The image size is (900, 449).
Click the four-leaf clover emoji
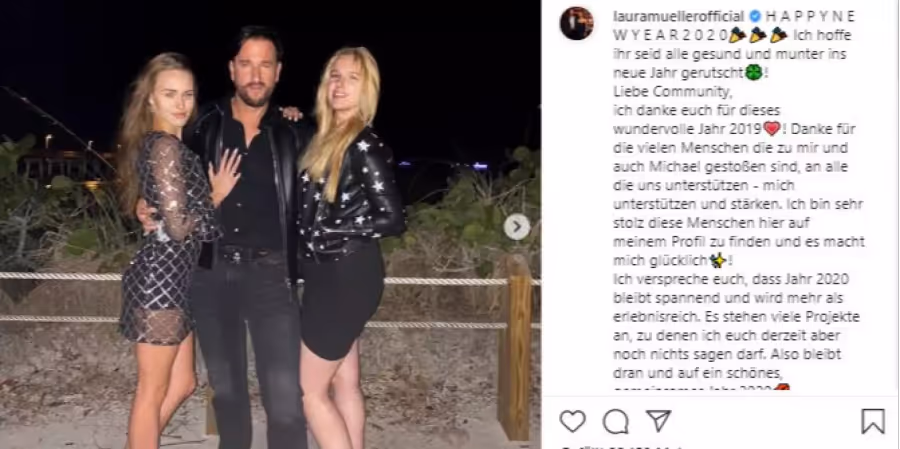click(x=754, y=72)
